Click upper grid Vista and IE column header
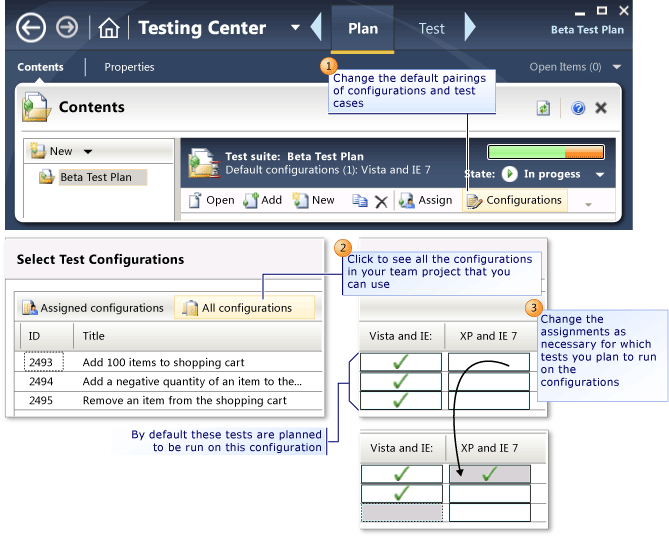 401,336
